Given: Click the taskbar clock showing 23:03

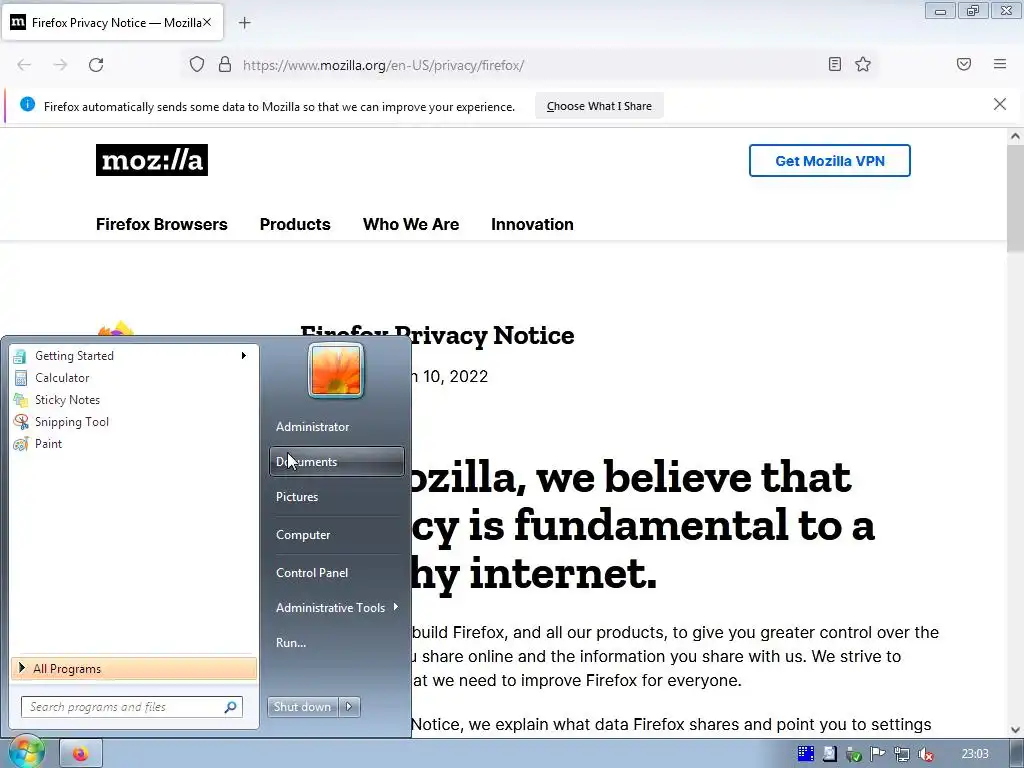Looking at the screenshot, I should 975,754.
